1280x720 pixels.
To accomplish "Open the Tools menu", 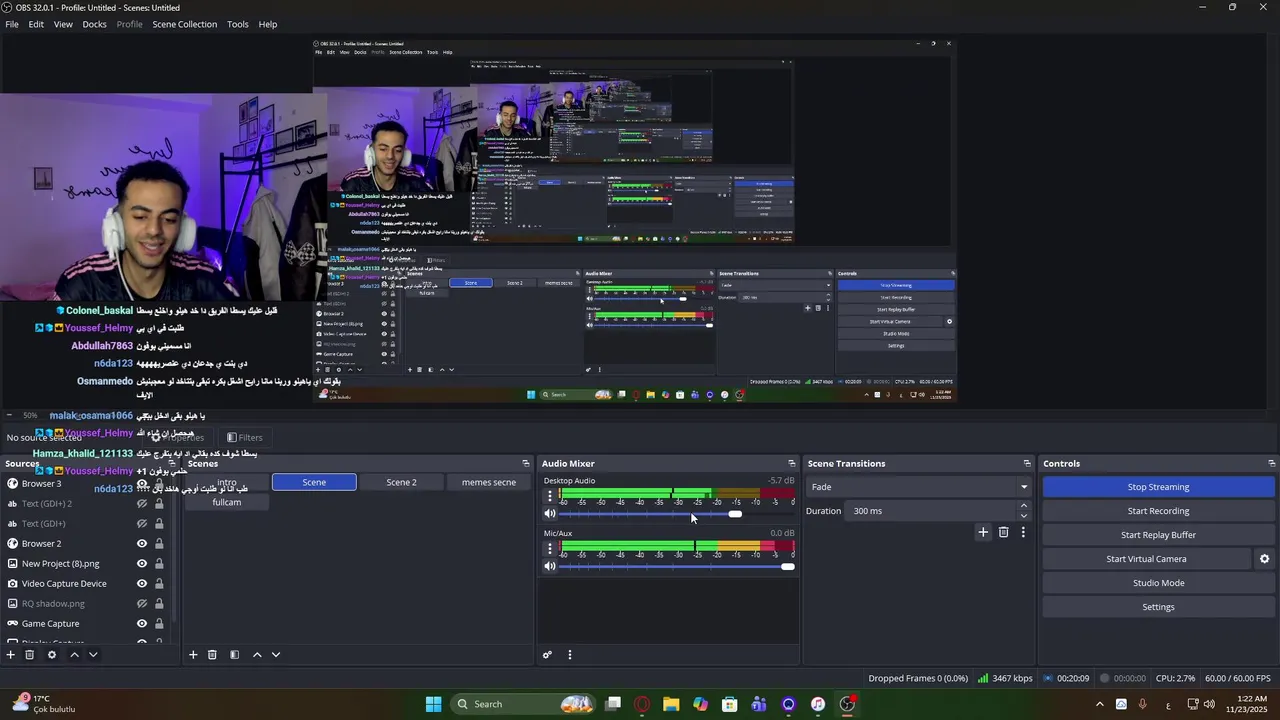I will 238,24.
